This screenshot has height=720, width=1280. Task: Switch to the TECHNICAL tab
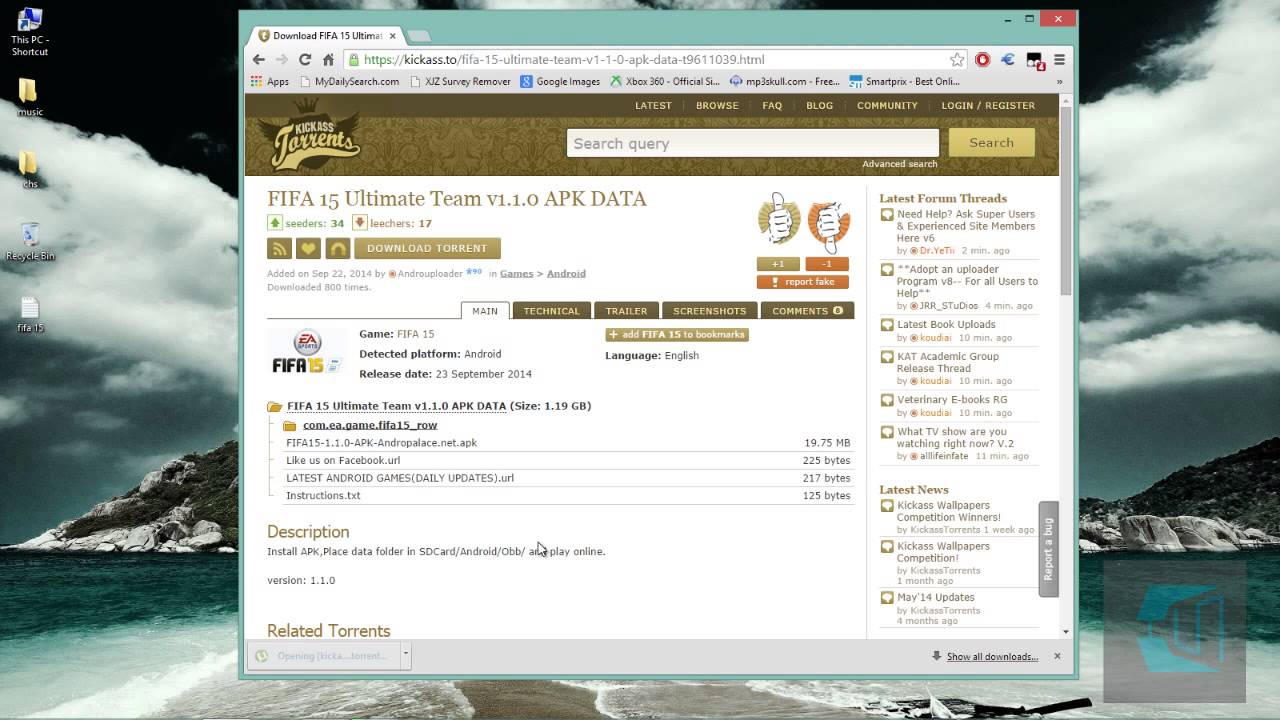tap(552, 310)
